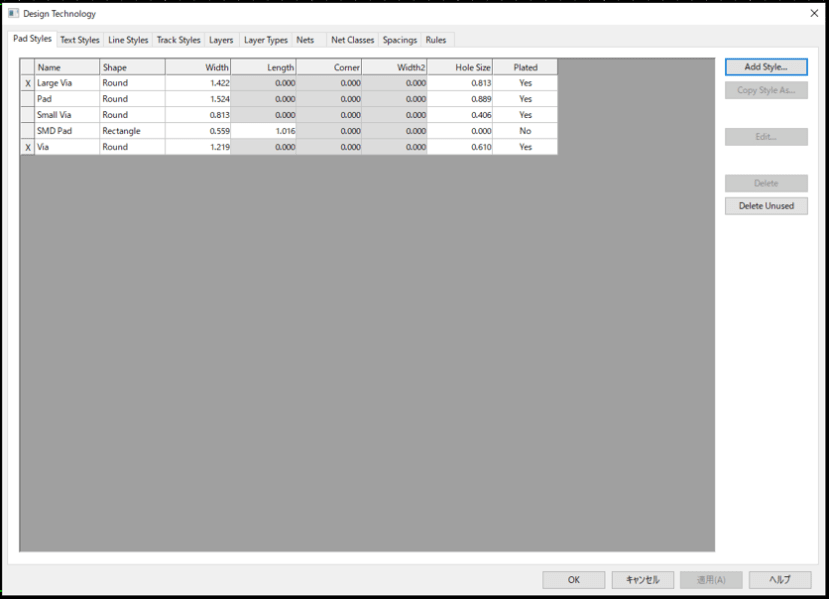Click the 0.406 hole size value

460,115
